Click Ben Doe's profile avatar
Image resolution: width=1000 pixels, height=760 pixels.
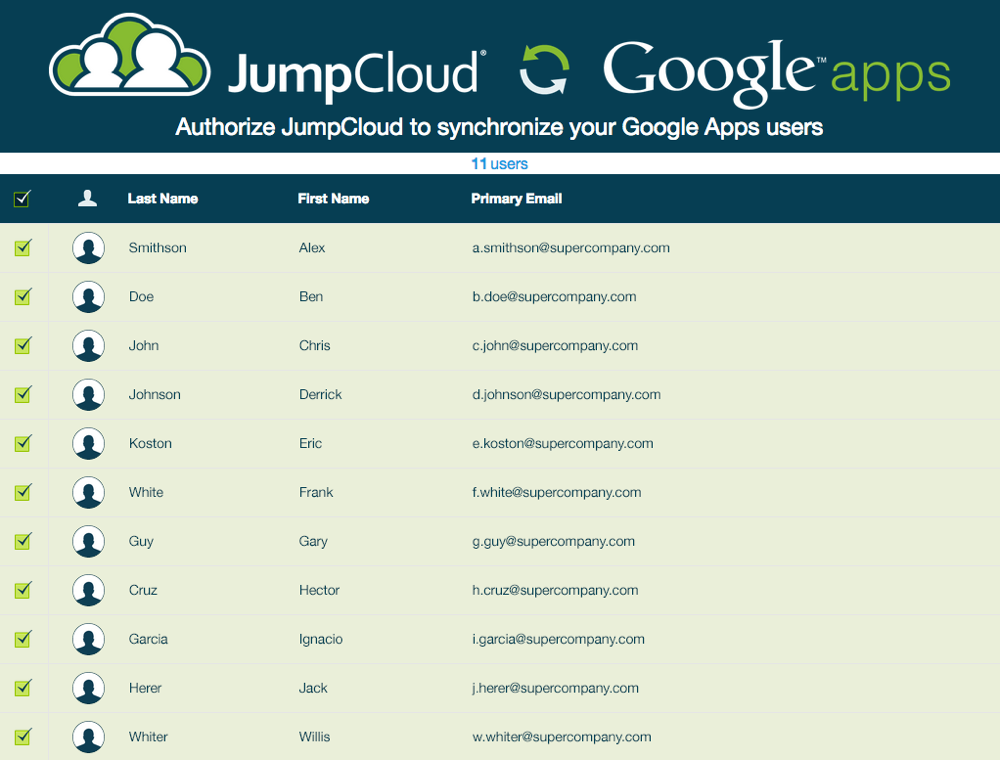(89, 297)
